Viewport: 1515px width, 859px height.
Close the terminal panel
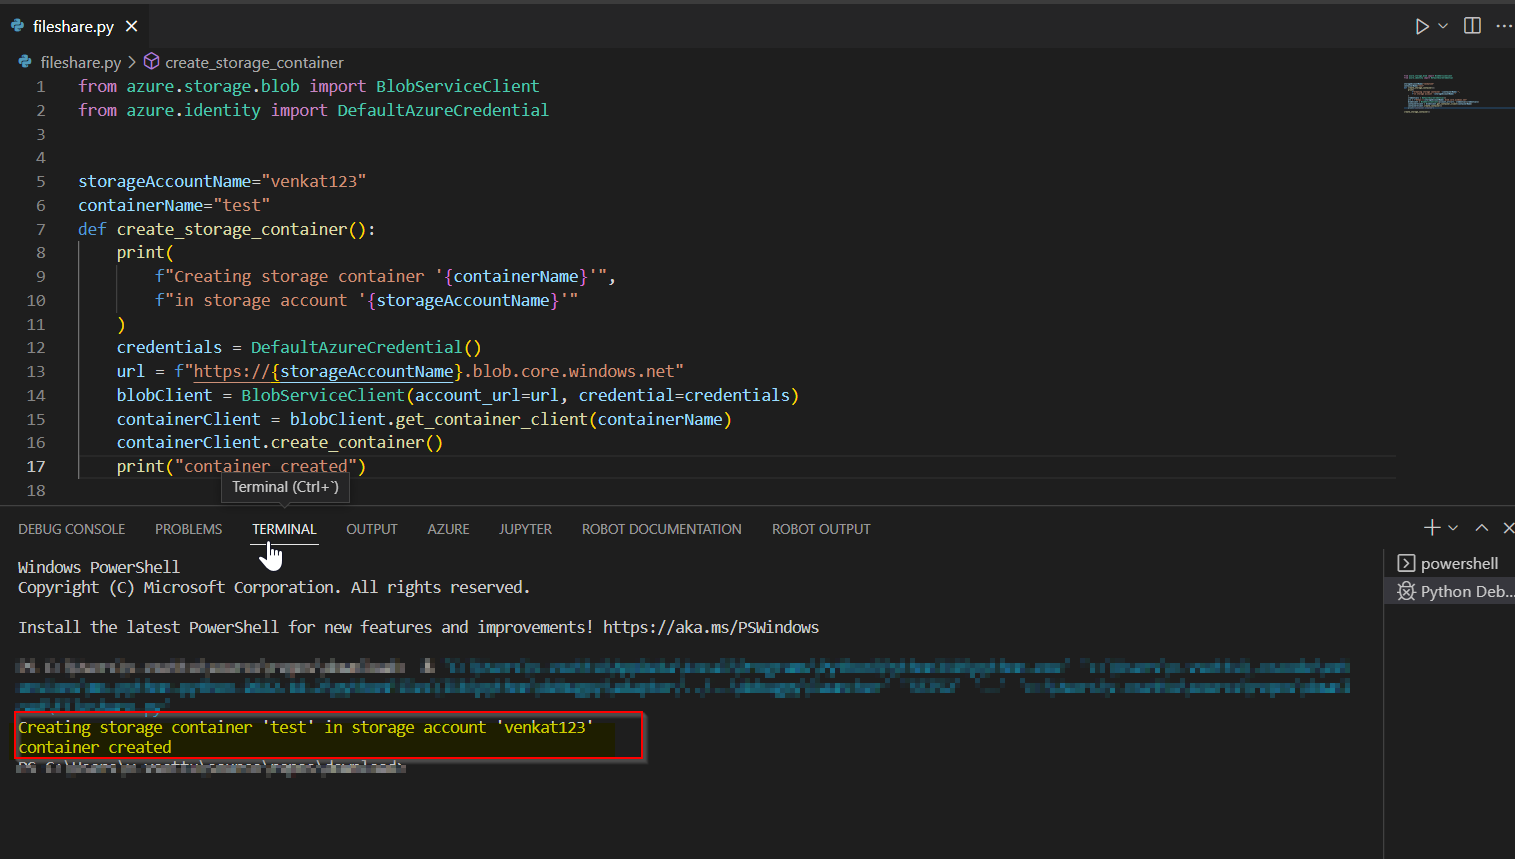click(x=1507, y=527)
